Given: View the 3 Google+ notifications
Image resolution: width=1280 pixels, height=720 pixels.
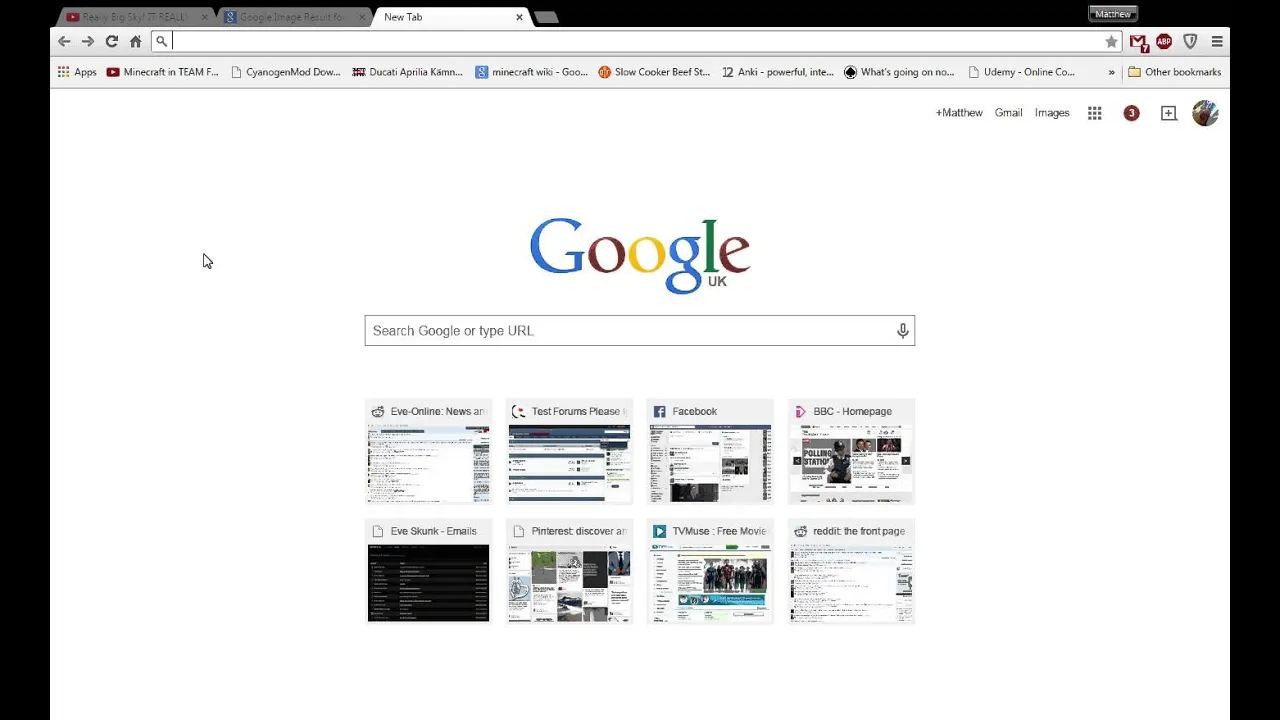Looking at the screenshot, I should pyautogui.click(x=1131, y=113).
